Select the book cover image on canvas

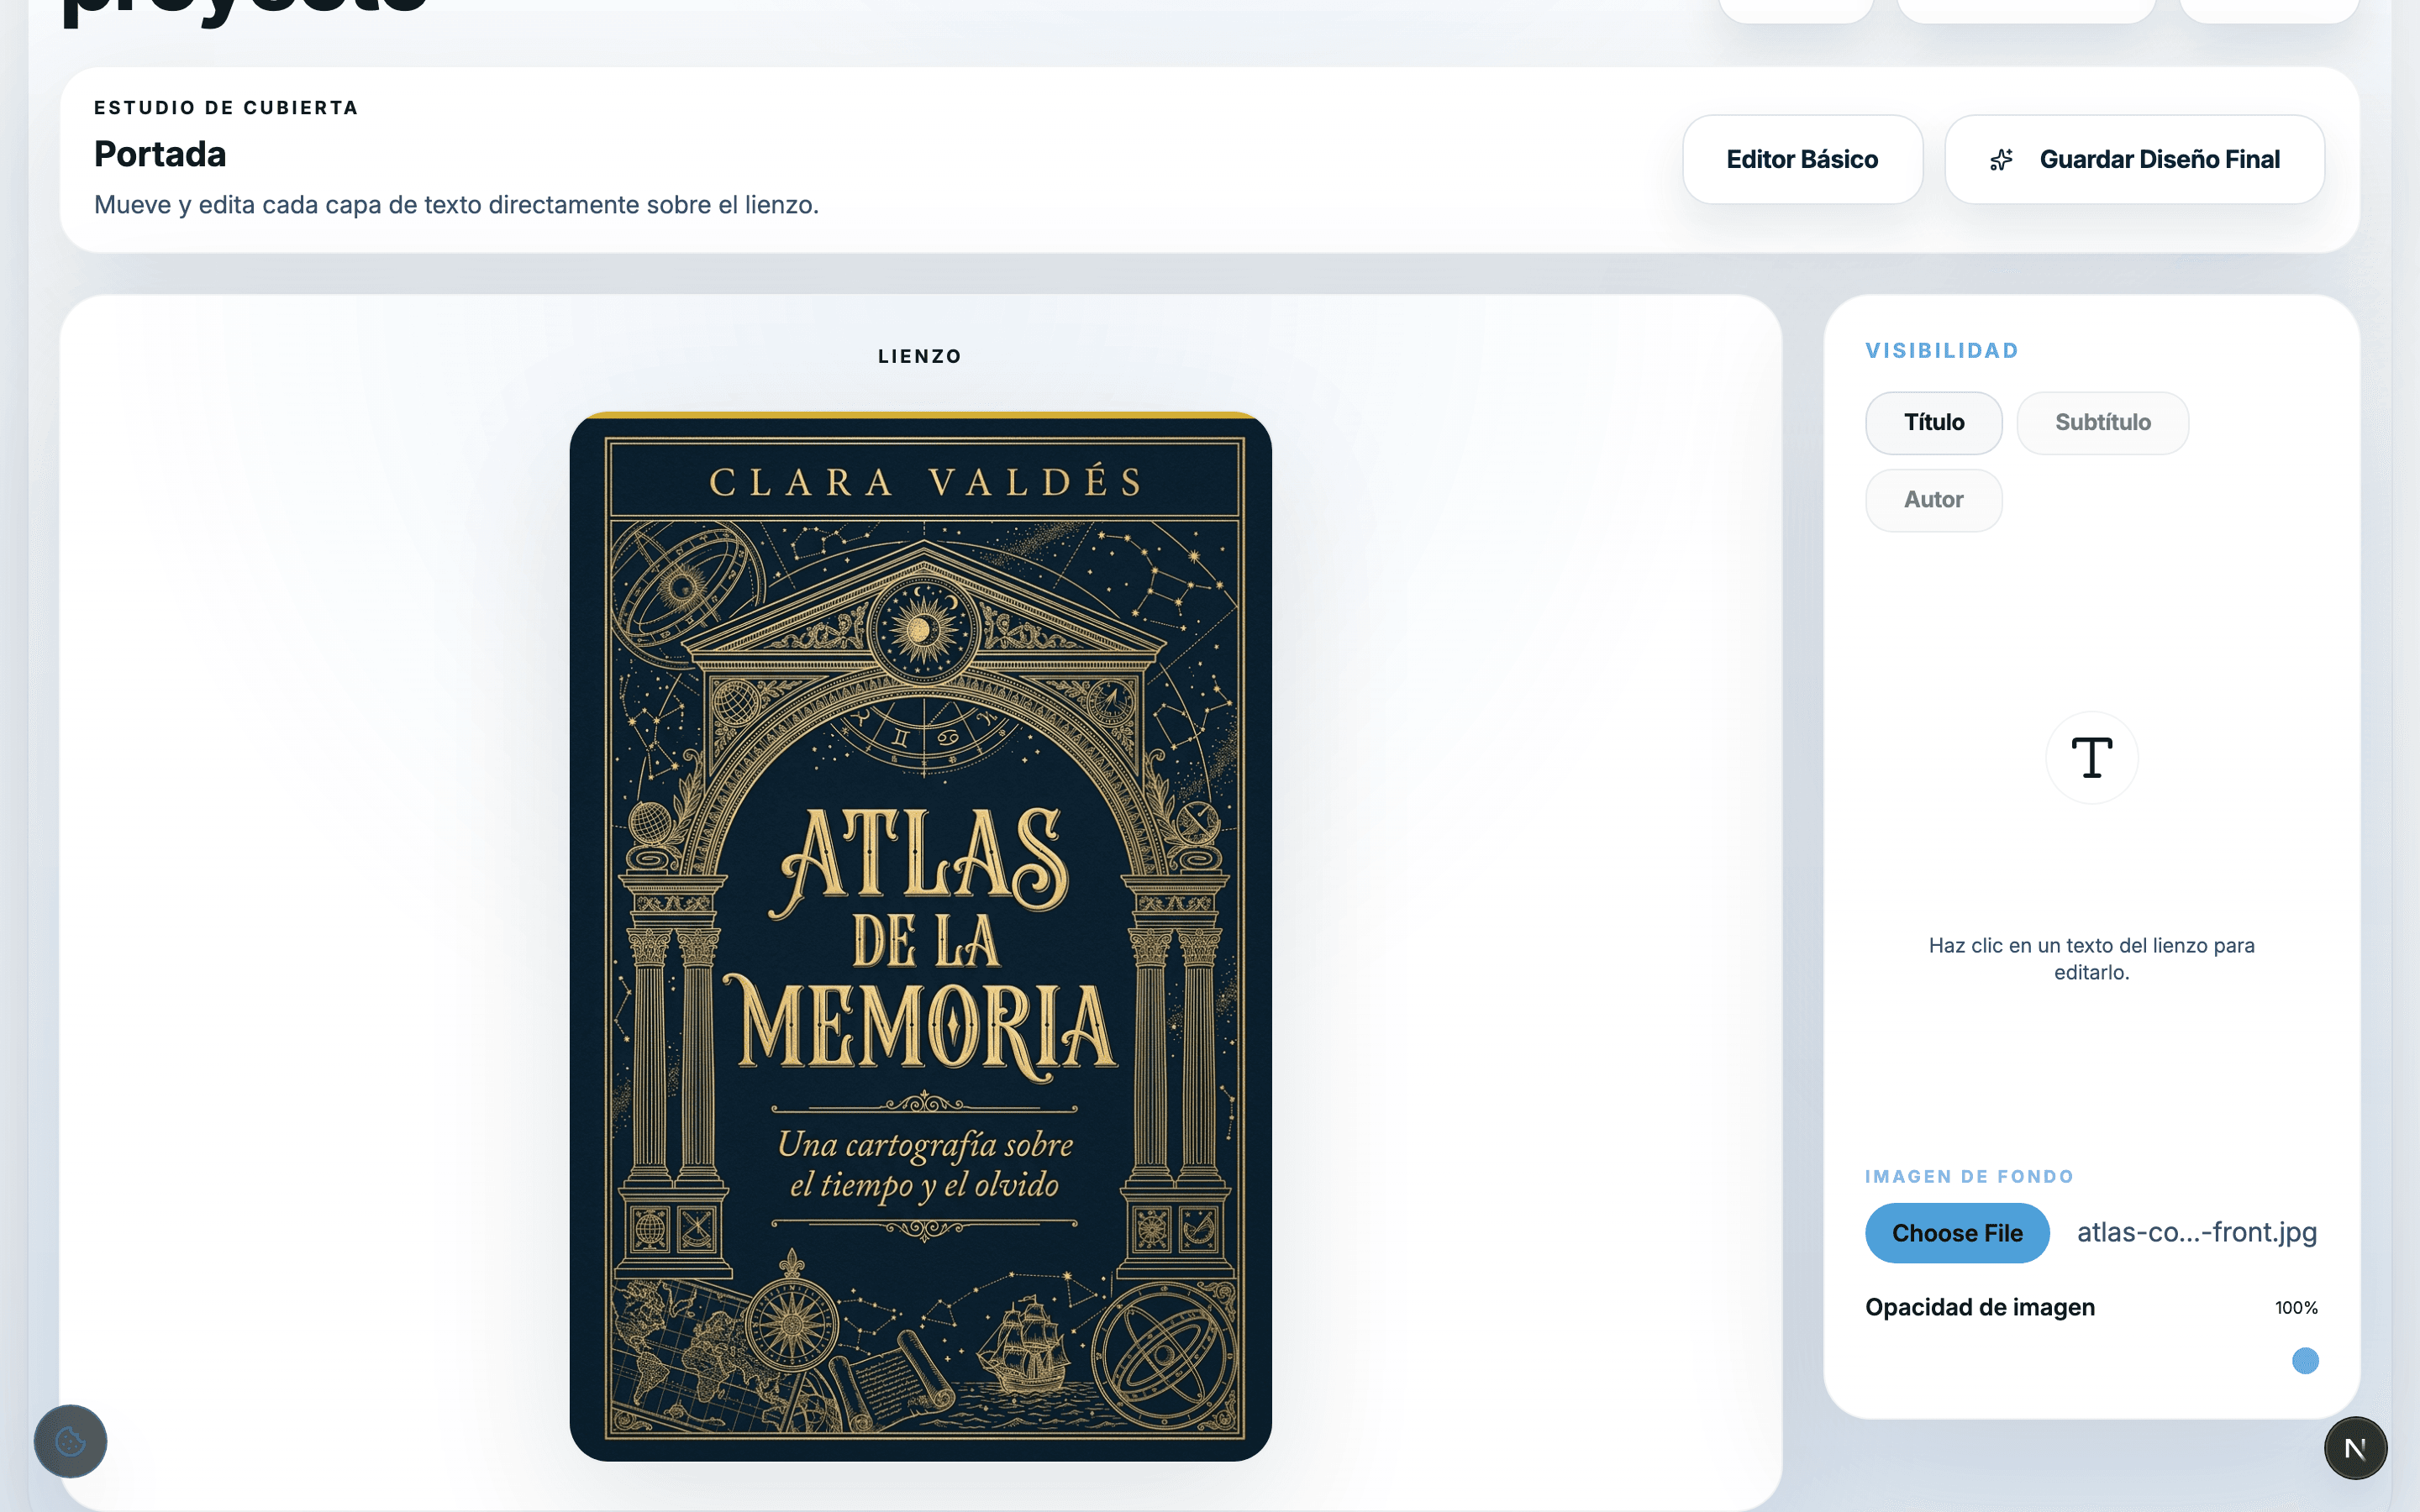click(920, 936)
